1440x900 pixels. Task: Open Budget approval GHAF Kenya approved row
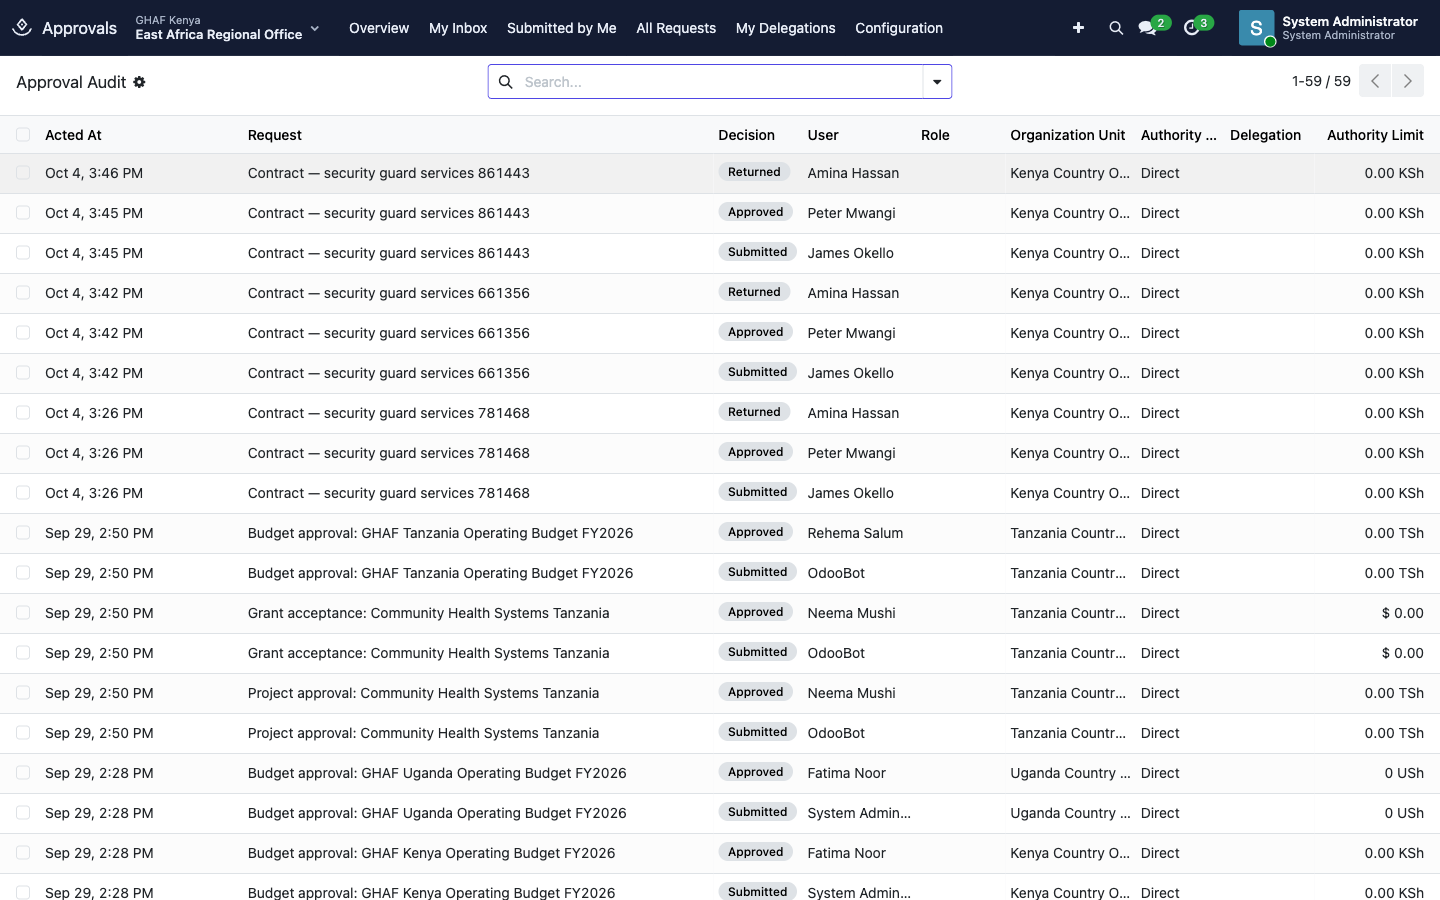(x=720, y=853)
